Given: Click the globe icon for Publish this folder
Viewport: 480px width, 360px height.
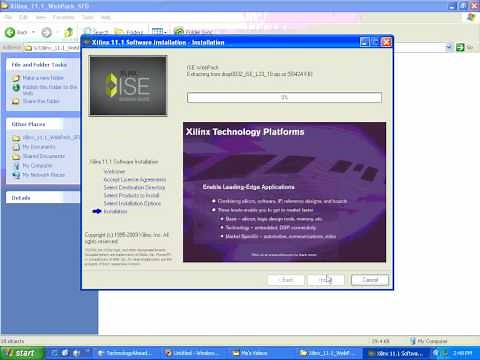Looking at the screenshot, I should point(16,88).
